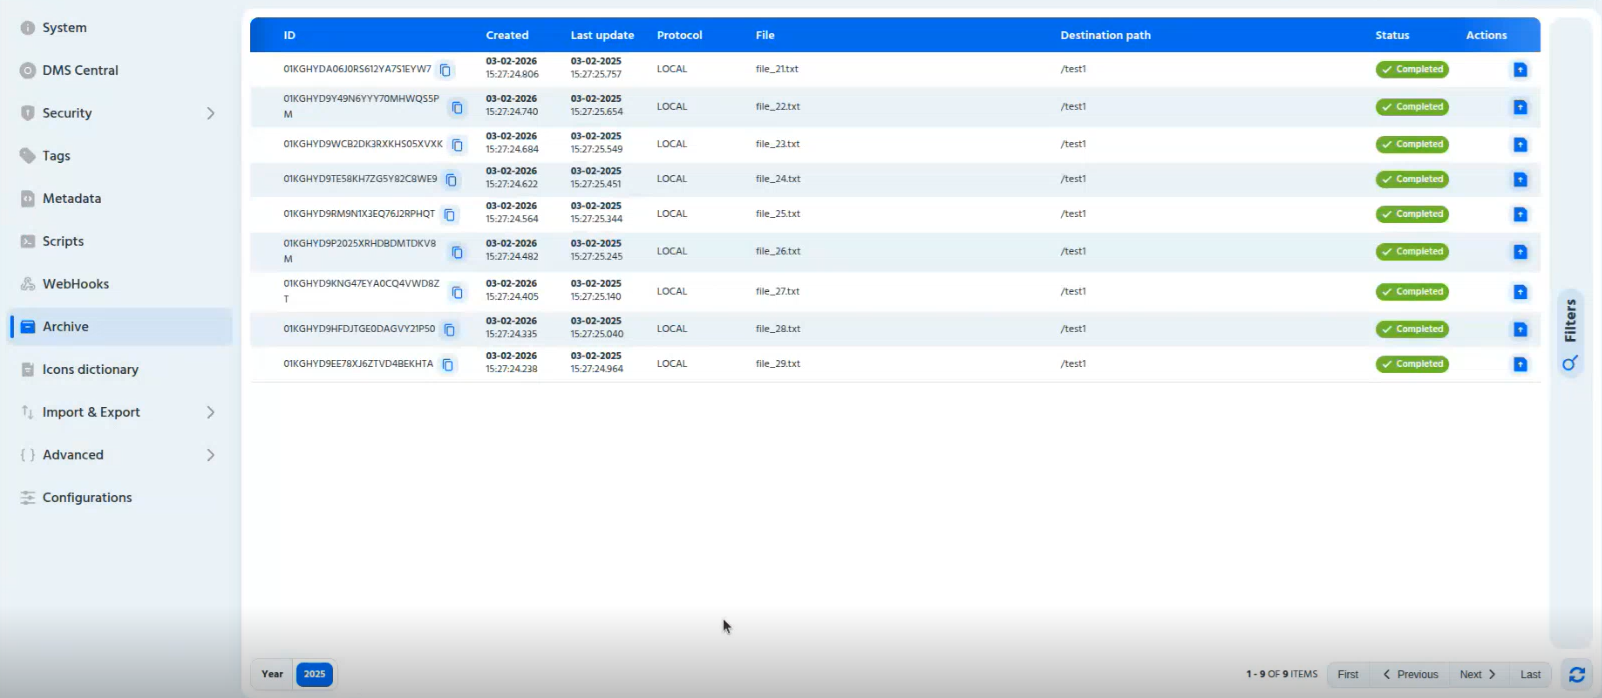
Task: Refresh the archive list
Action: (x=1577, y=675)
